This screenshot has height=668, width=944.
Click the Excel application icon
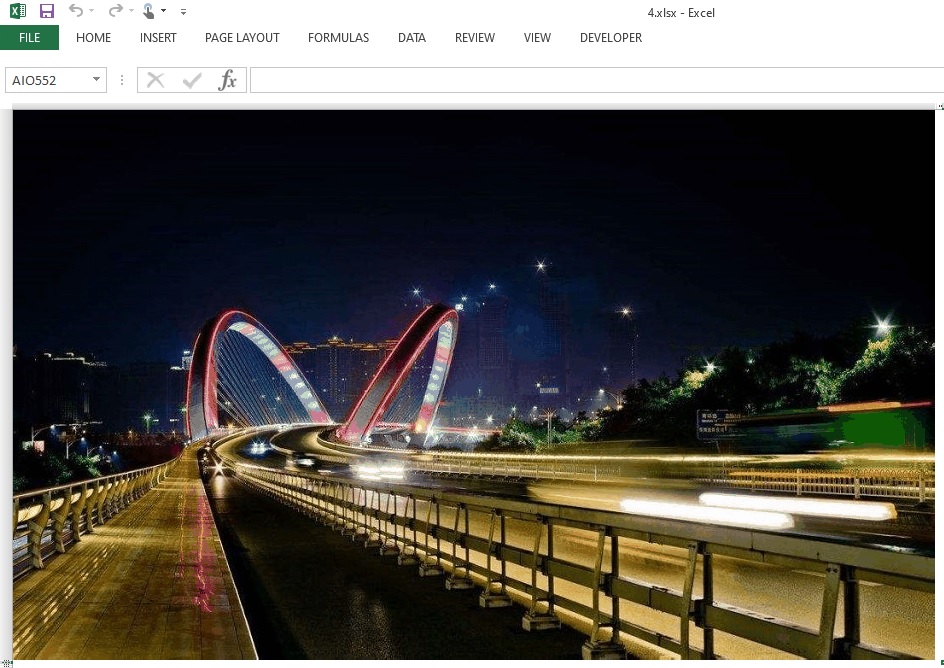(17, 12)
